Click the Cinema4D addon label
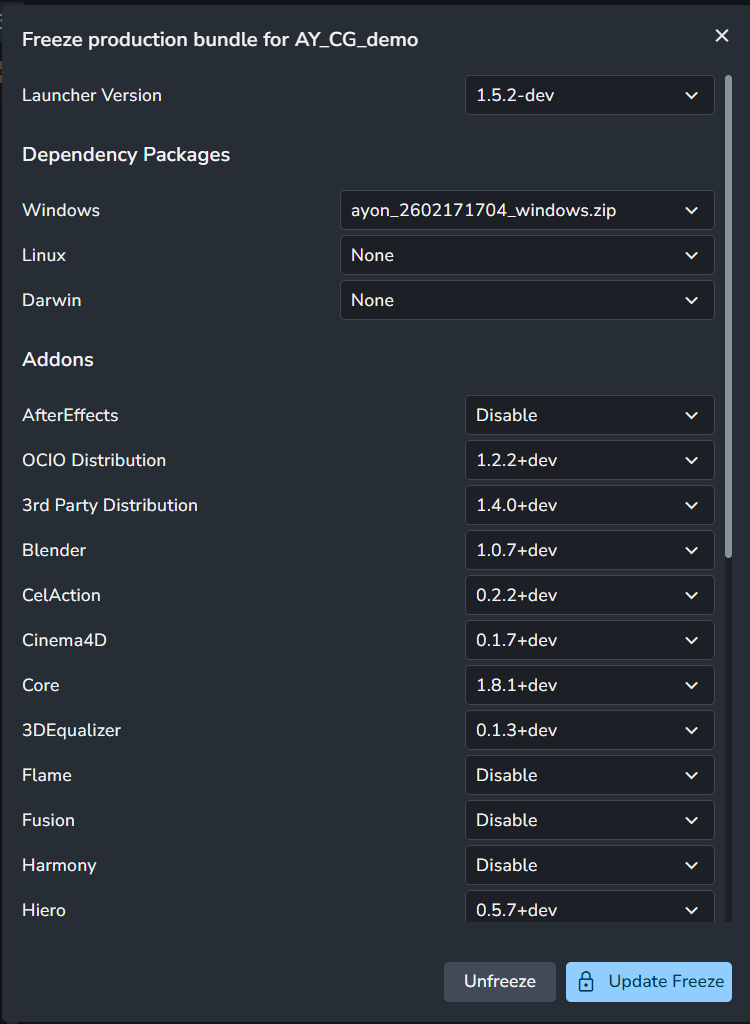The width and height of the screenshot is (750, 1024). (65, 641)
